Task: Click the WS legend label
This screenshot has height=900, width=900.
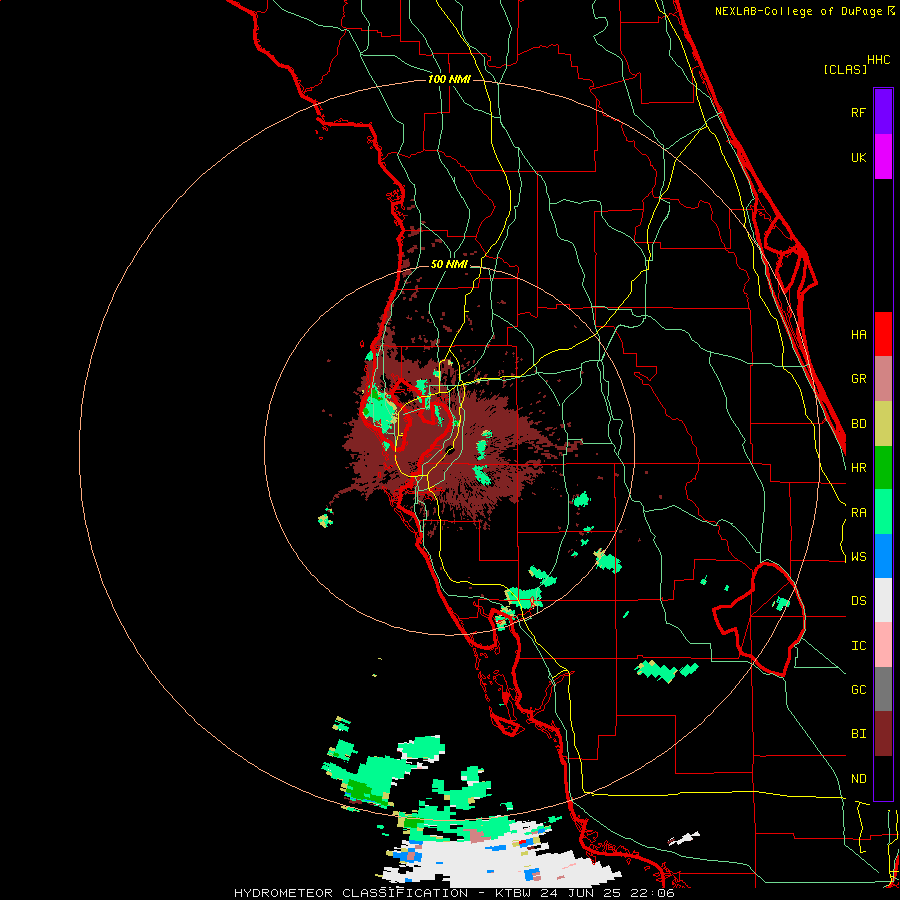Action: 858,557
